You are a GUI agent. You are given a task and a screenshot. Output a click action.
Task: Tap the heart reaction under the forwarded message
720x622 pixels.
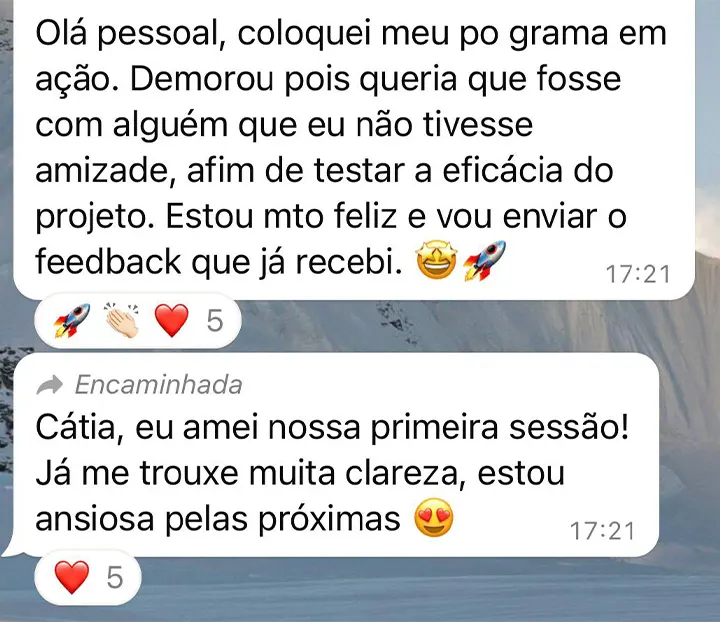click(72, 577)
